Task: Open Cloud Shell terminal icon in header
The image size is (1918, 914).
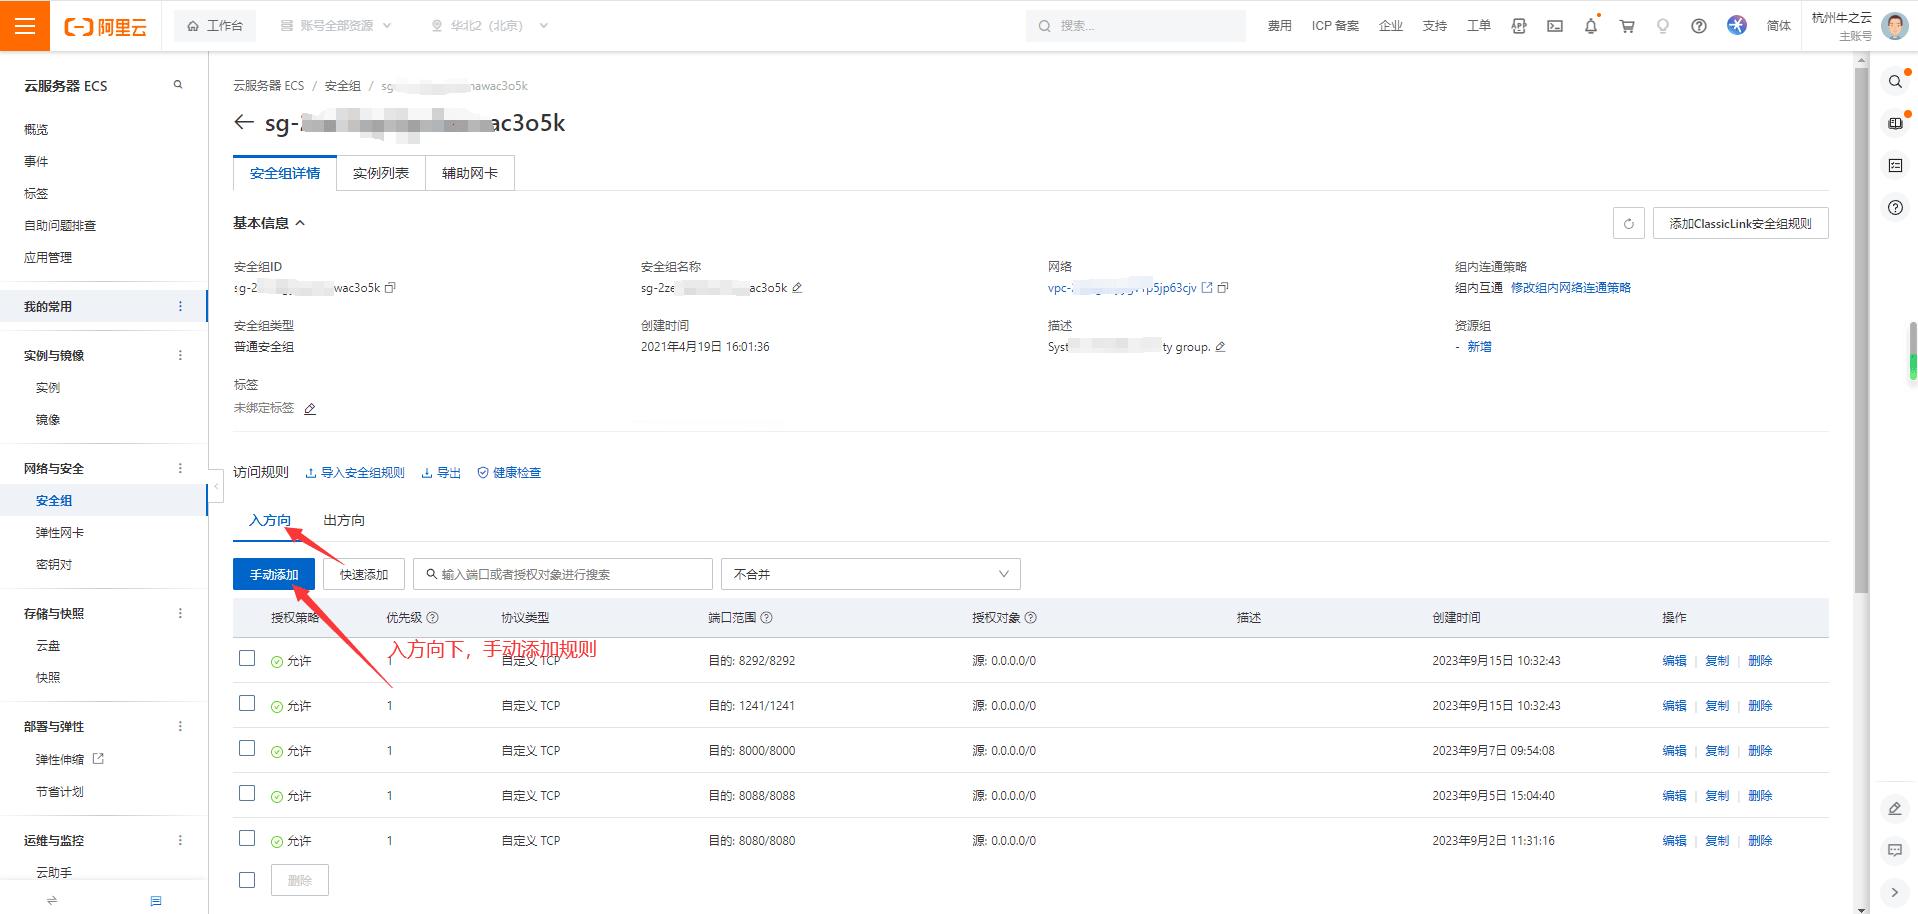Action: point(1555,26)
